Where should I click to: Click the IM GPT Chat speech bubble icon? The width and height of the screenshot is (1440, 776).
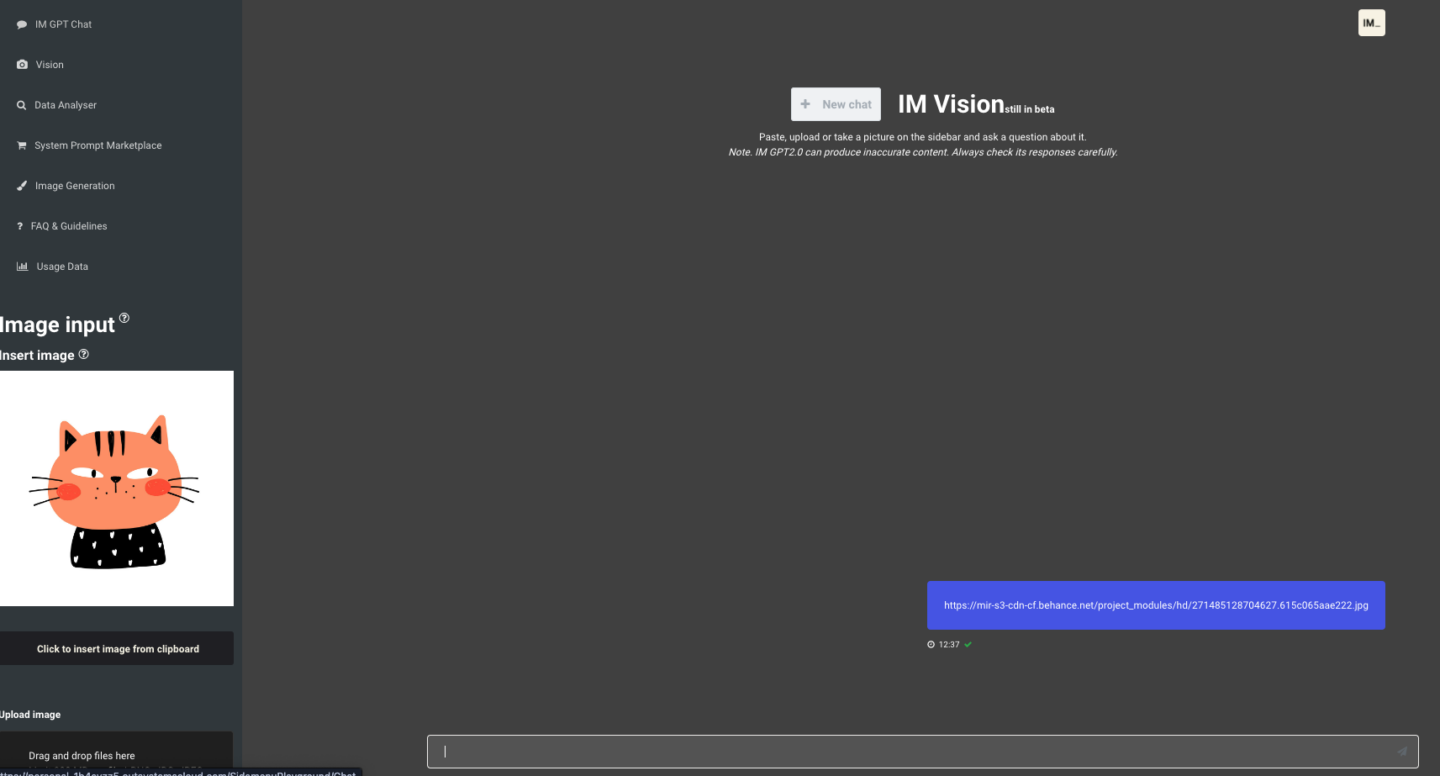(x=22, y=25)
